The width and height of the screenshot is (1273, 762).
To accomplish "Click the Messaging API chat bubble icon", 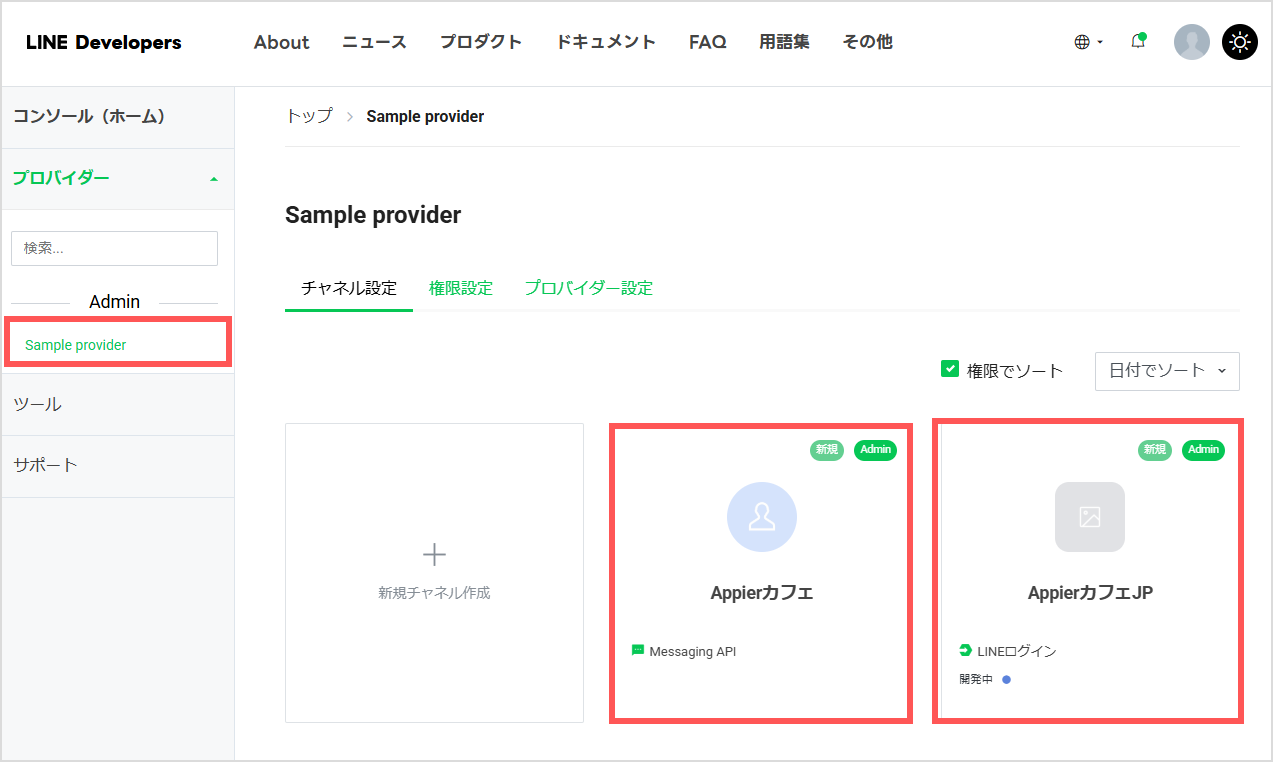I will [x=638, y=650].
